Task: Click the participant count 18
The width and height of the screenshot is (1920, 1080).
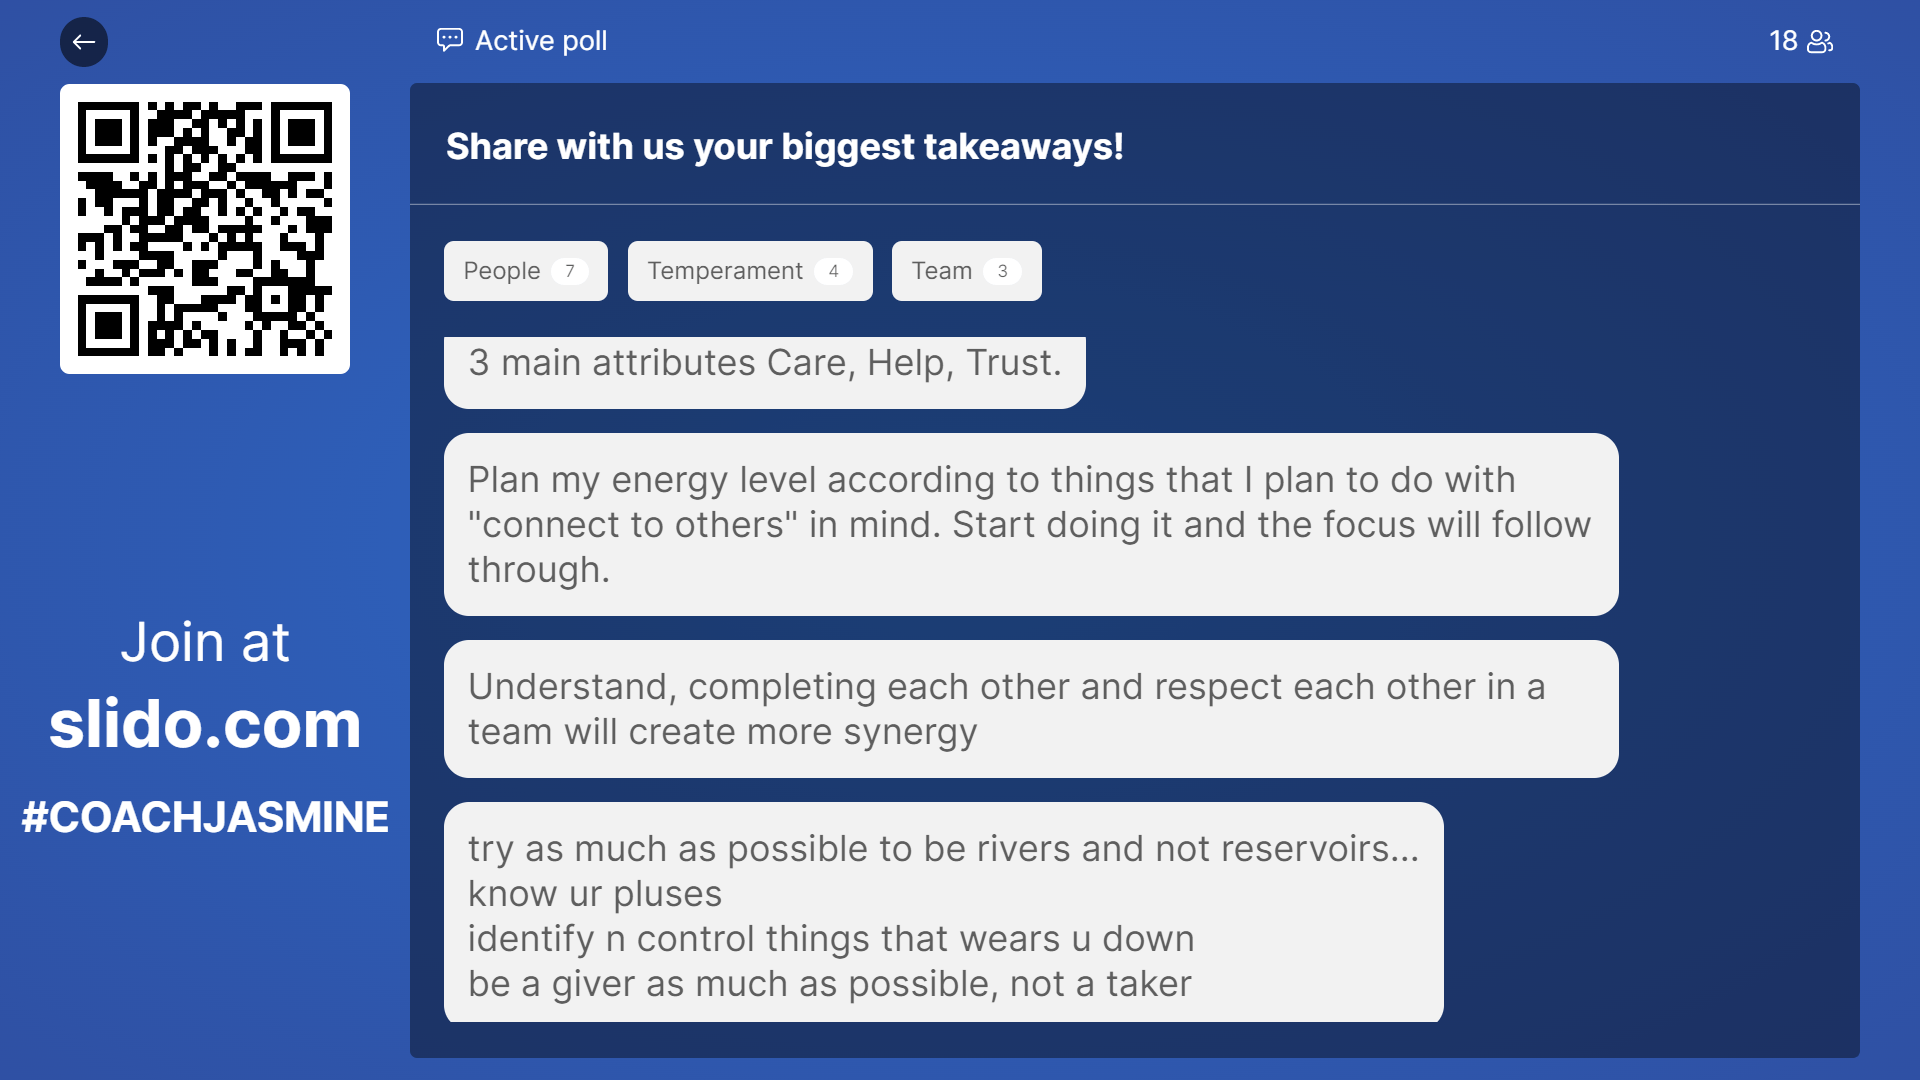Action: click(x=1783, y=41)
